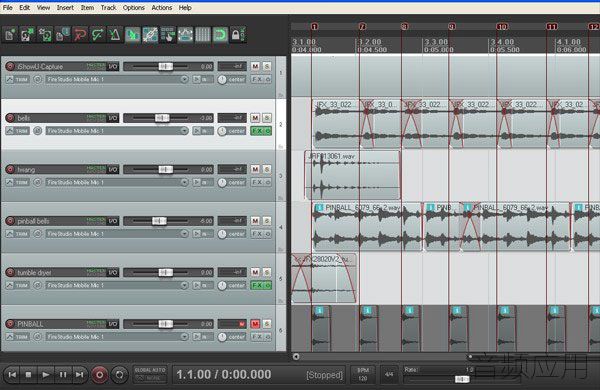Click timeline marker 10

click(502, 26)
